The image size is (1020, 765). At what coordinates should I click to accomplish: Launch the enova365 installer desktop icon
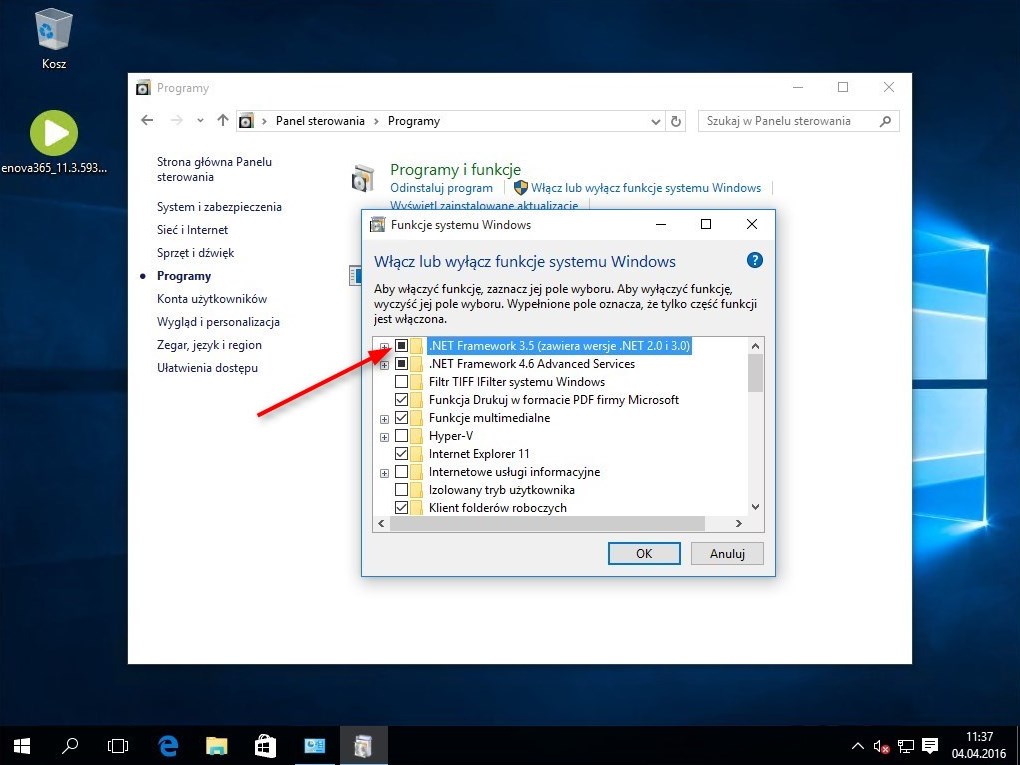click(53, 134)
